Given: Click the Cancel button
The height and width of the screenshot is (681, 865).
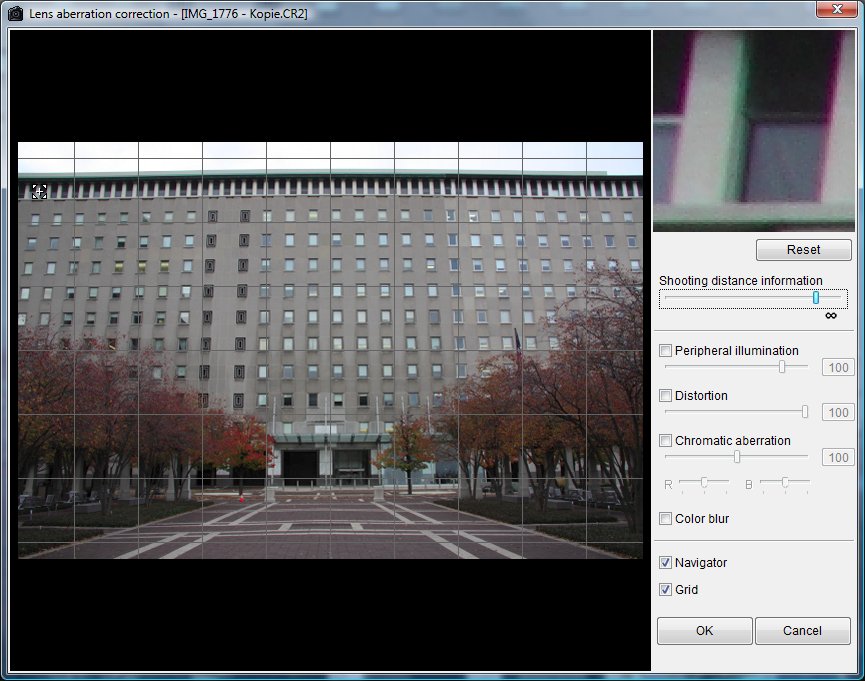Looking at the screenshot, I should 802,631.
